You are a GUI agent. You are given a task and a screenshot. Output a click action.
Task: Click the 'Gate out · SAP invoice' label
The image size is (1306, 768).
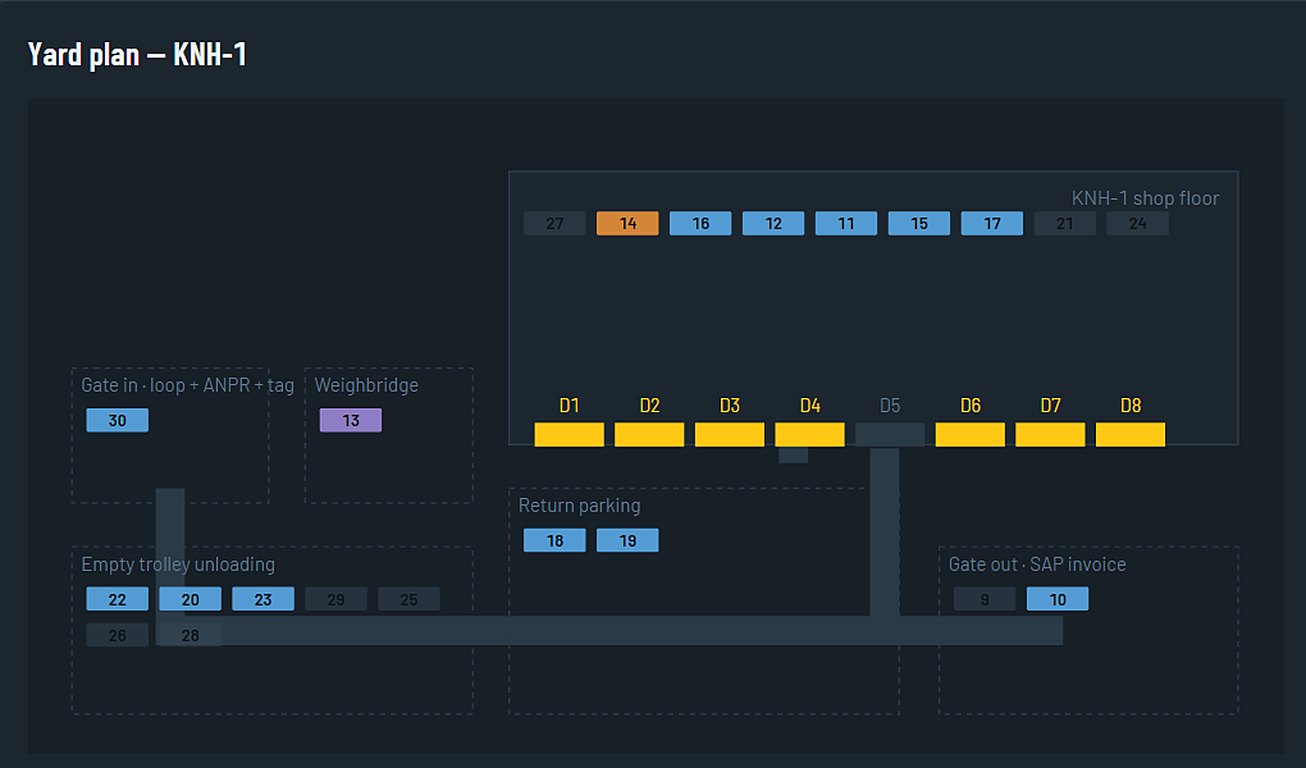click(x=1037, y=564)
